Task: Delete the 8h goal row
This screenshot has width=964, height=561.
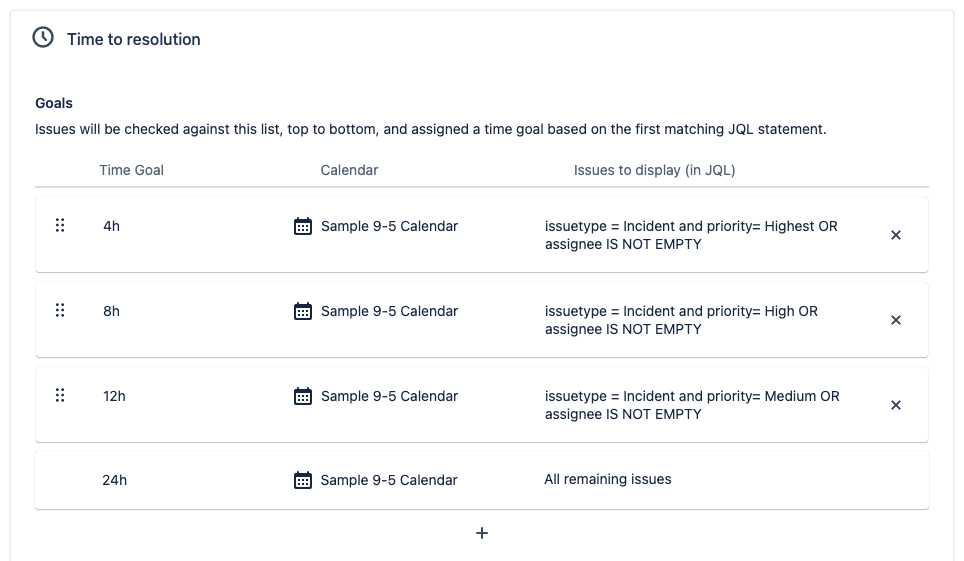Action: tap(896, 320)
